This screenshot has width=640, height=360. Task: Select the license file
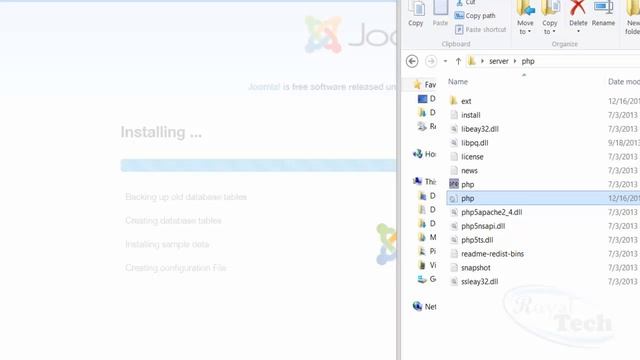pos(472,157)
